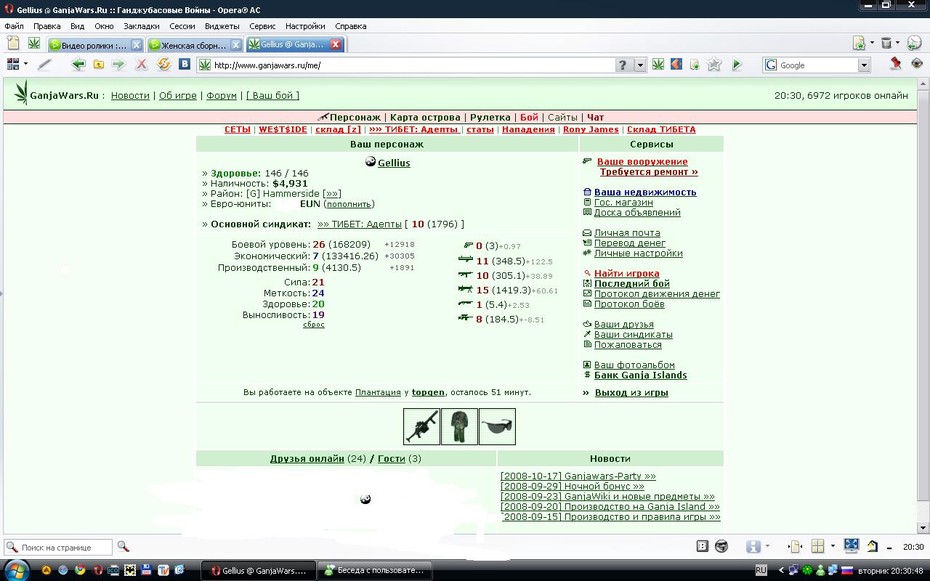Viewport: 930px width, 581px height.
Task: Click the monitor icon in bottom status bar
Action: (851, 545)
